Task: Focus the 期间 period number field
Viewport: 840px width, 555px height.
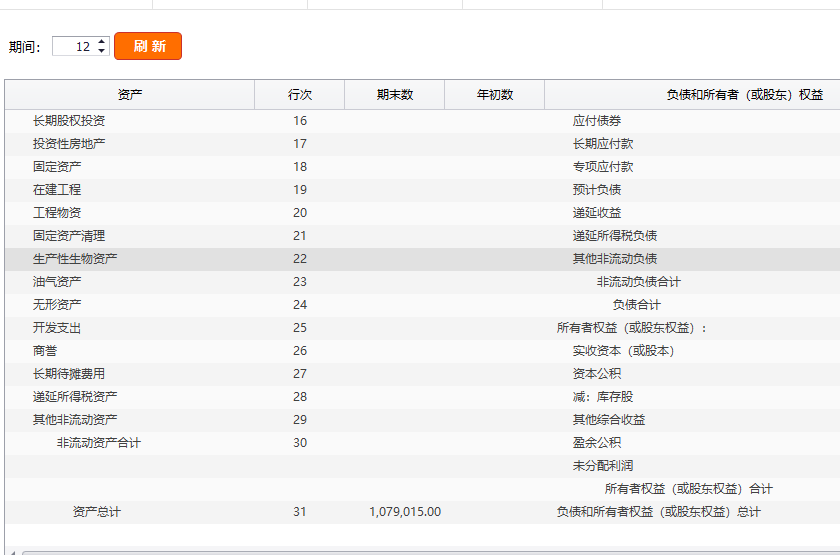Action: pyautogui.click(x=73, y=47)
